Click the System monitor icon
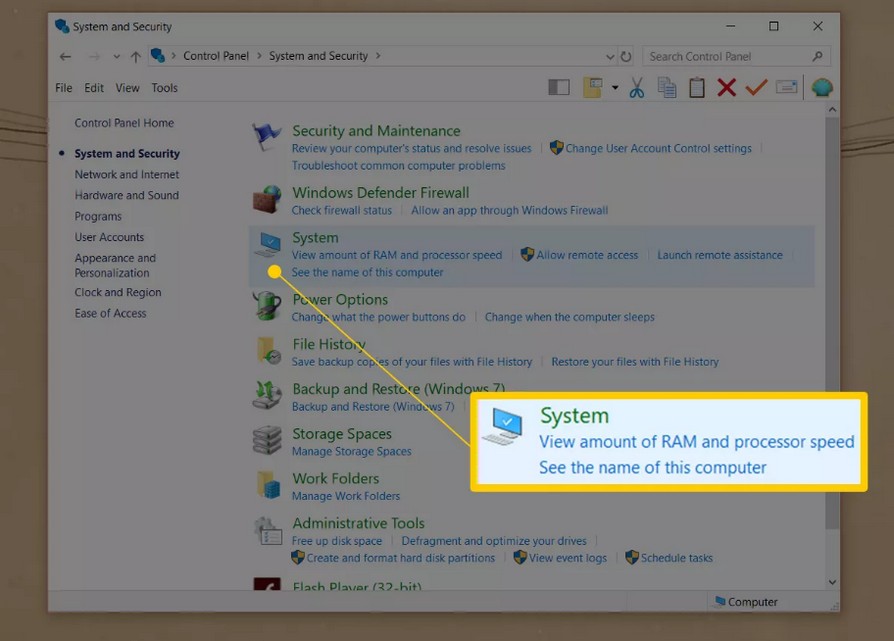 point(268,245)
